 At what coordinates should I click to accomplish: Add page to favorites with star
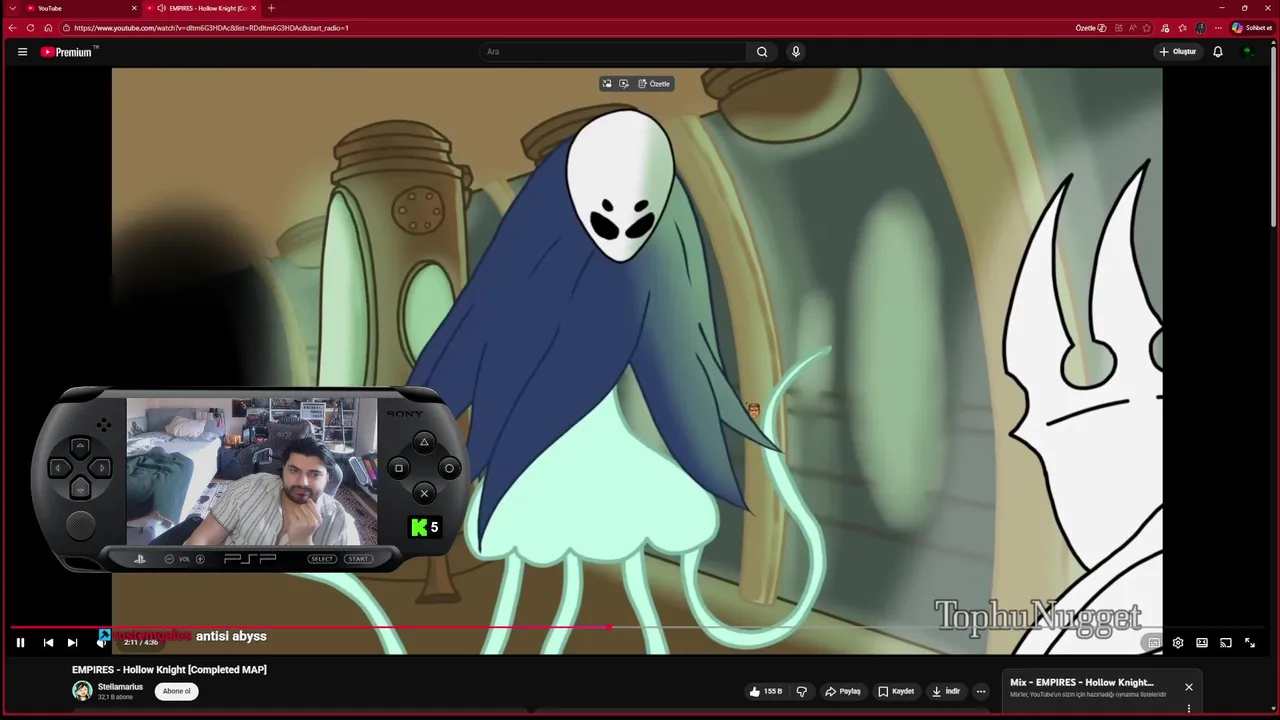point(1147,28)
